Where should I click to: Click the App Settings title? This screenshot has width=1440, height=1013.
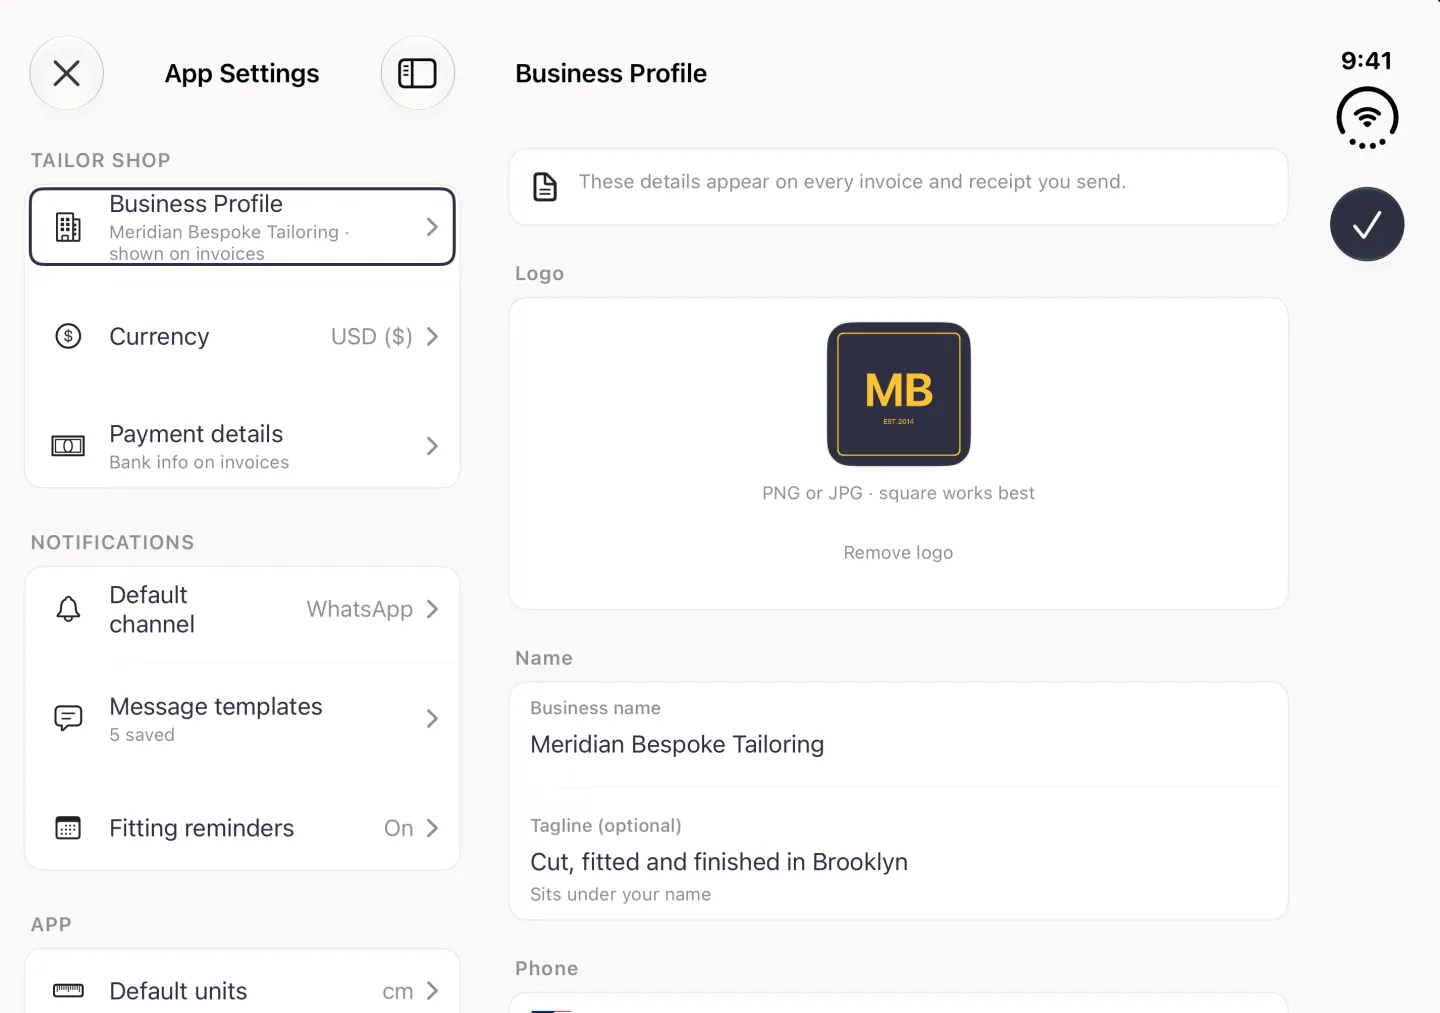coord(242,74)
